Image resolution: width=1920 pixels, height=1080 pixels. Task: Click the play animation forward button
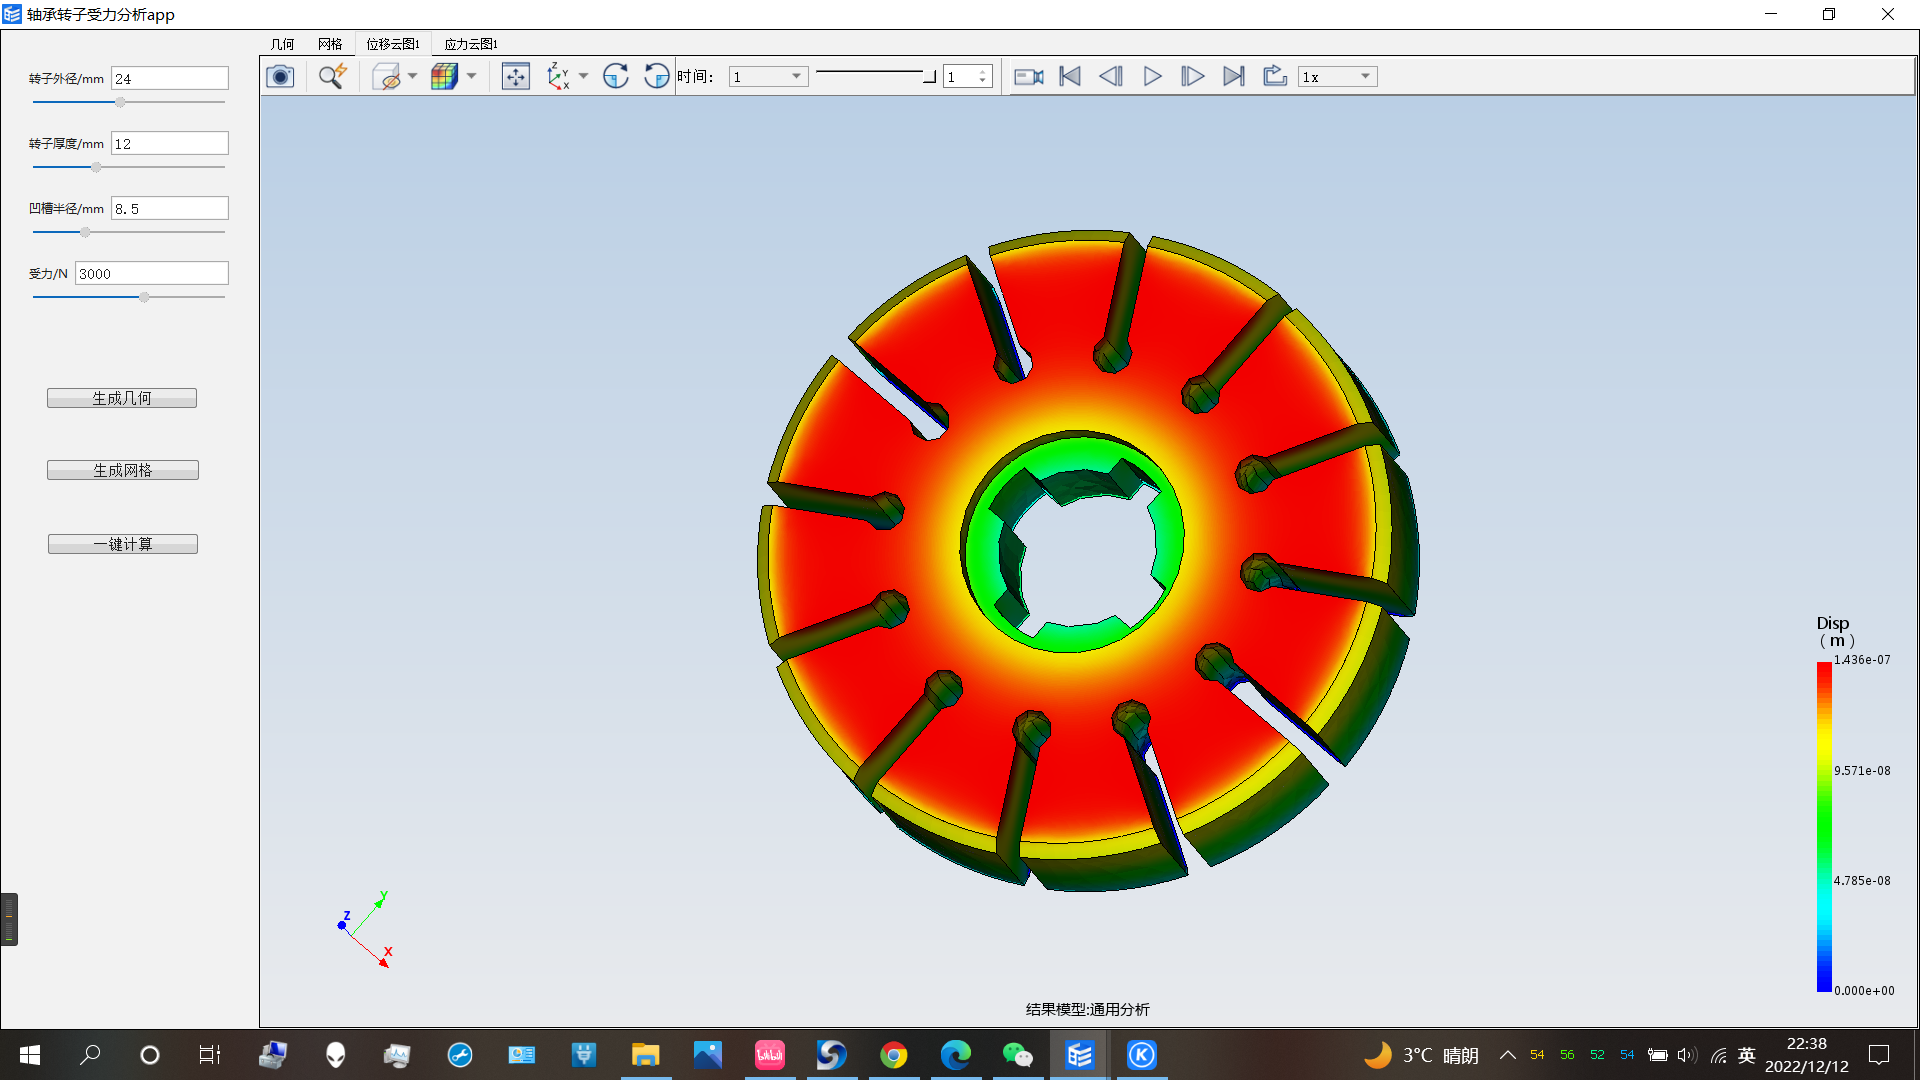[x=1151, y=76]
